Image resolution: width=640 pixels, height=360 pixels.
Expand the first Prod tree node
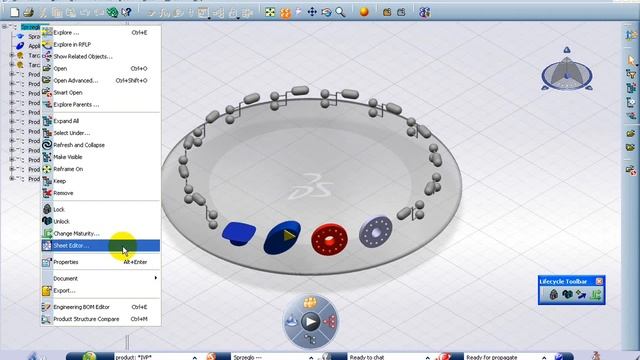(x=12, y=74)
